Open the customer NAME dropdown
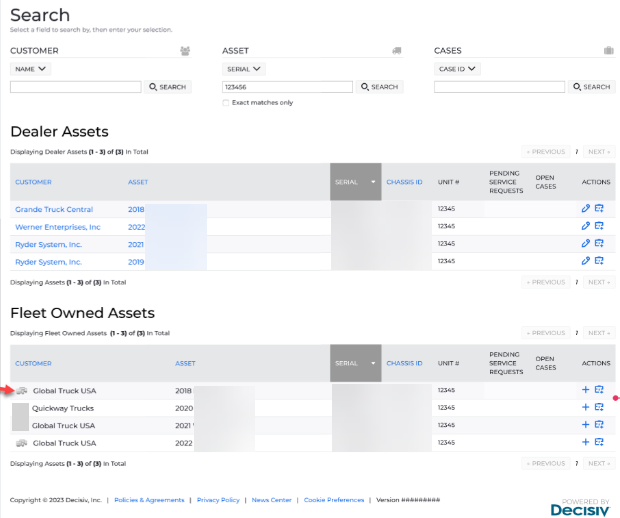 tap(30, 69)
